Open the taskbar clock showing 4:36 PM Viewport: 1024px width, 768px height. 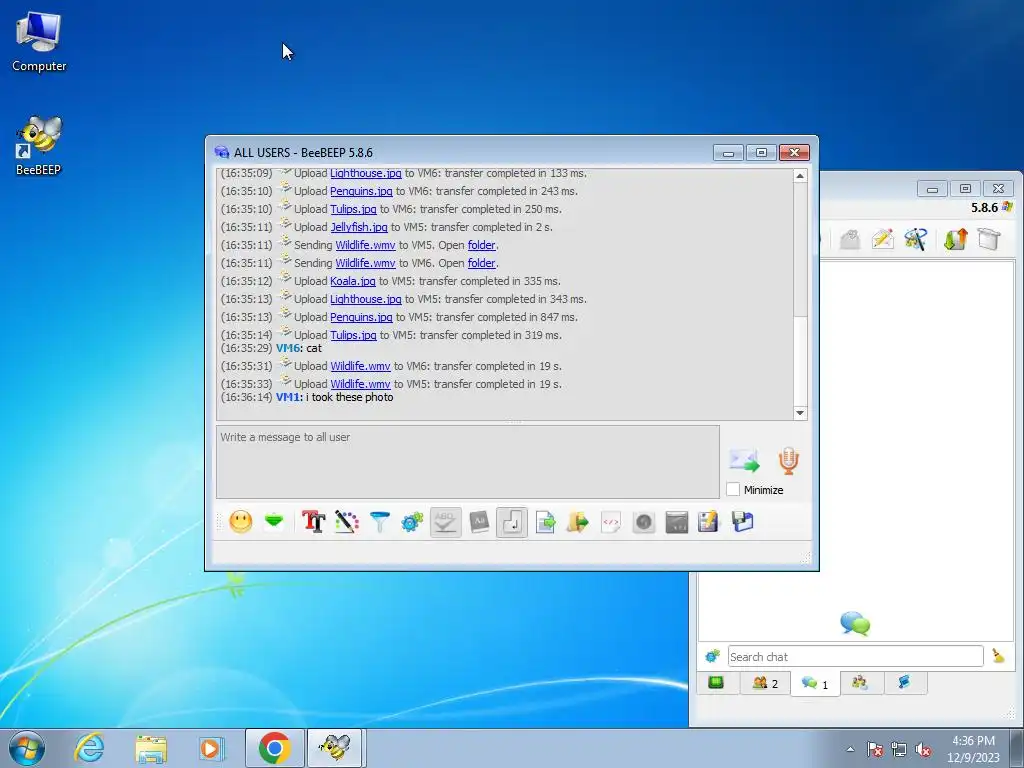[x=973, y=749]
